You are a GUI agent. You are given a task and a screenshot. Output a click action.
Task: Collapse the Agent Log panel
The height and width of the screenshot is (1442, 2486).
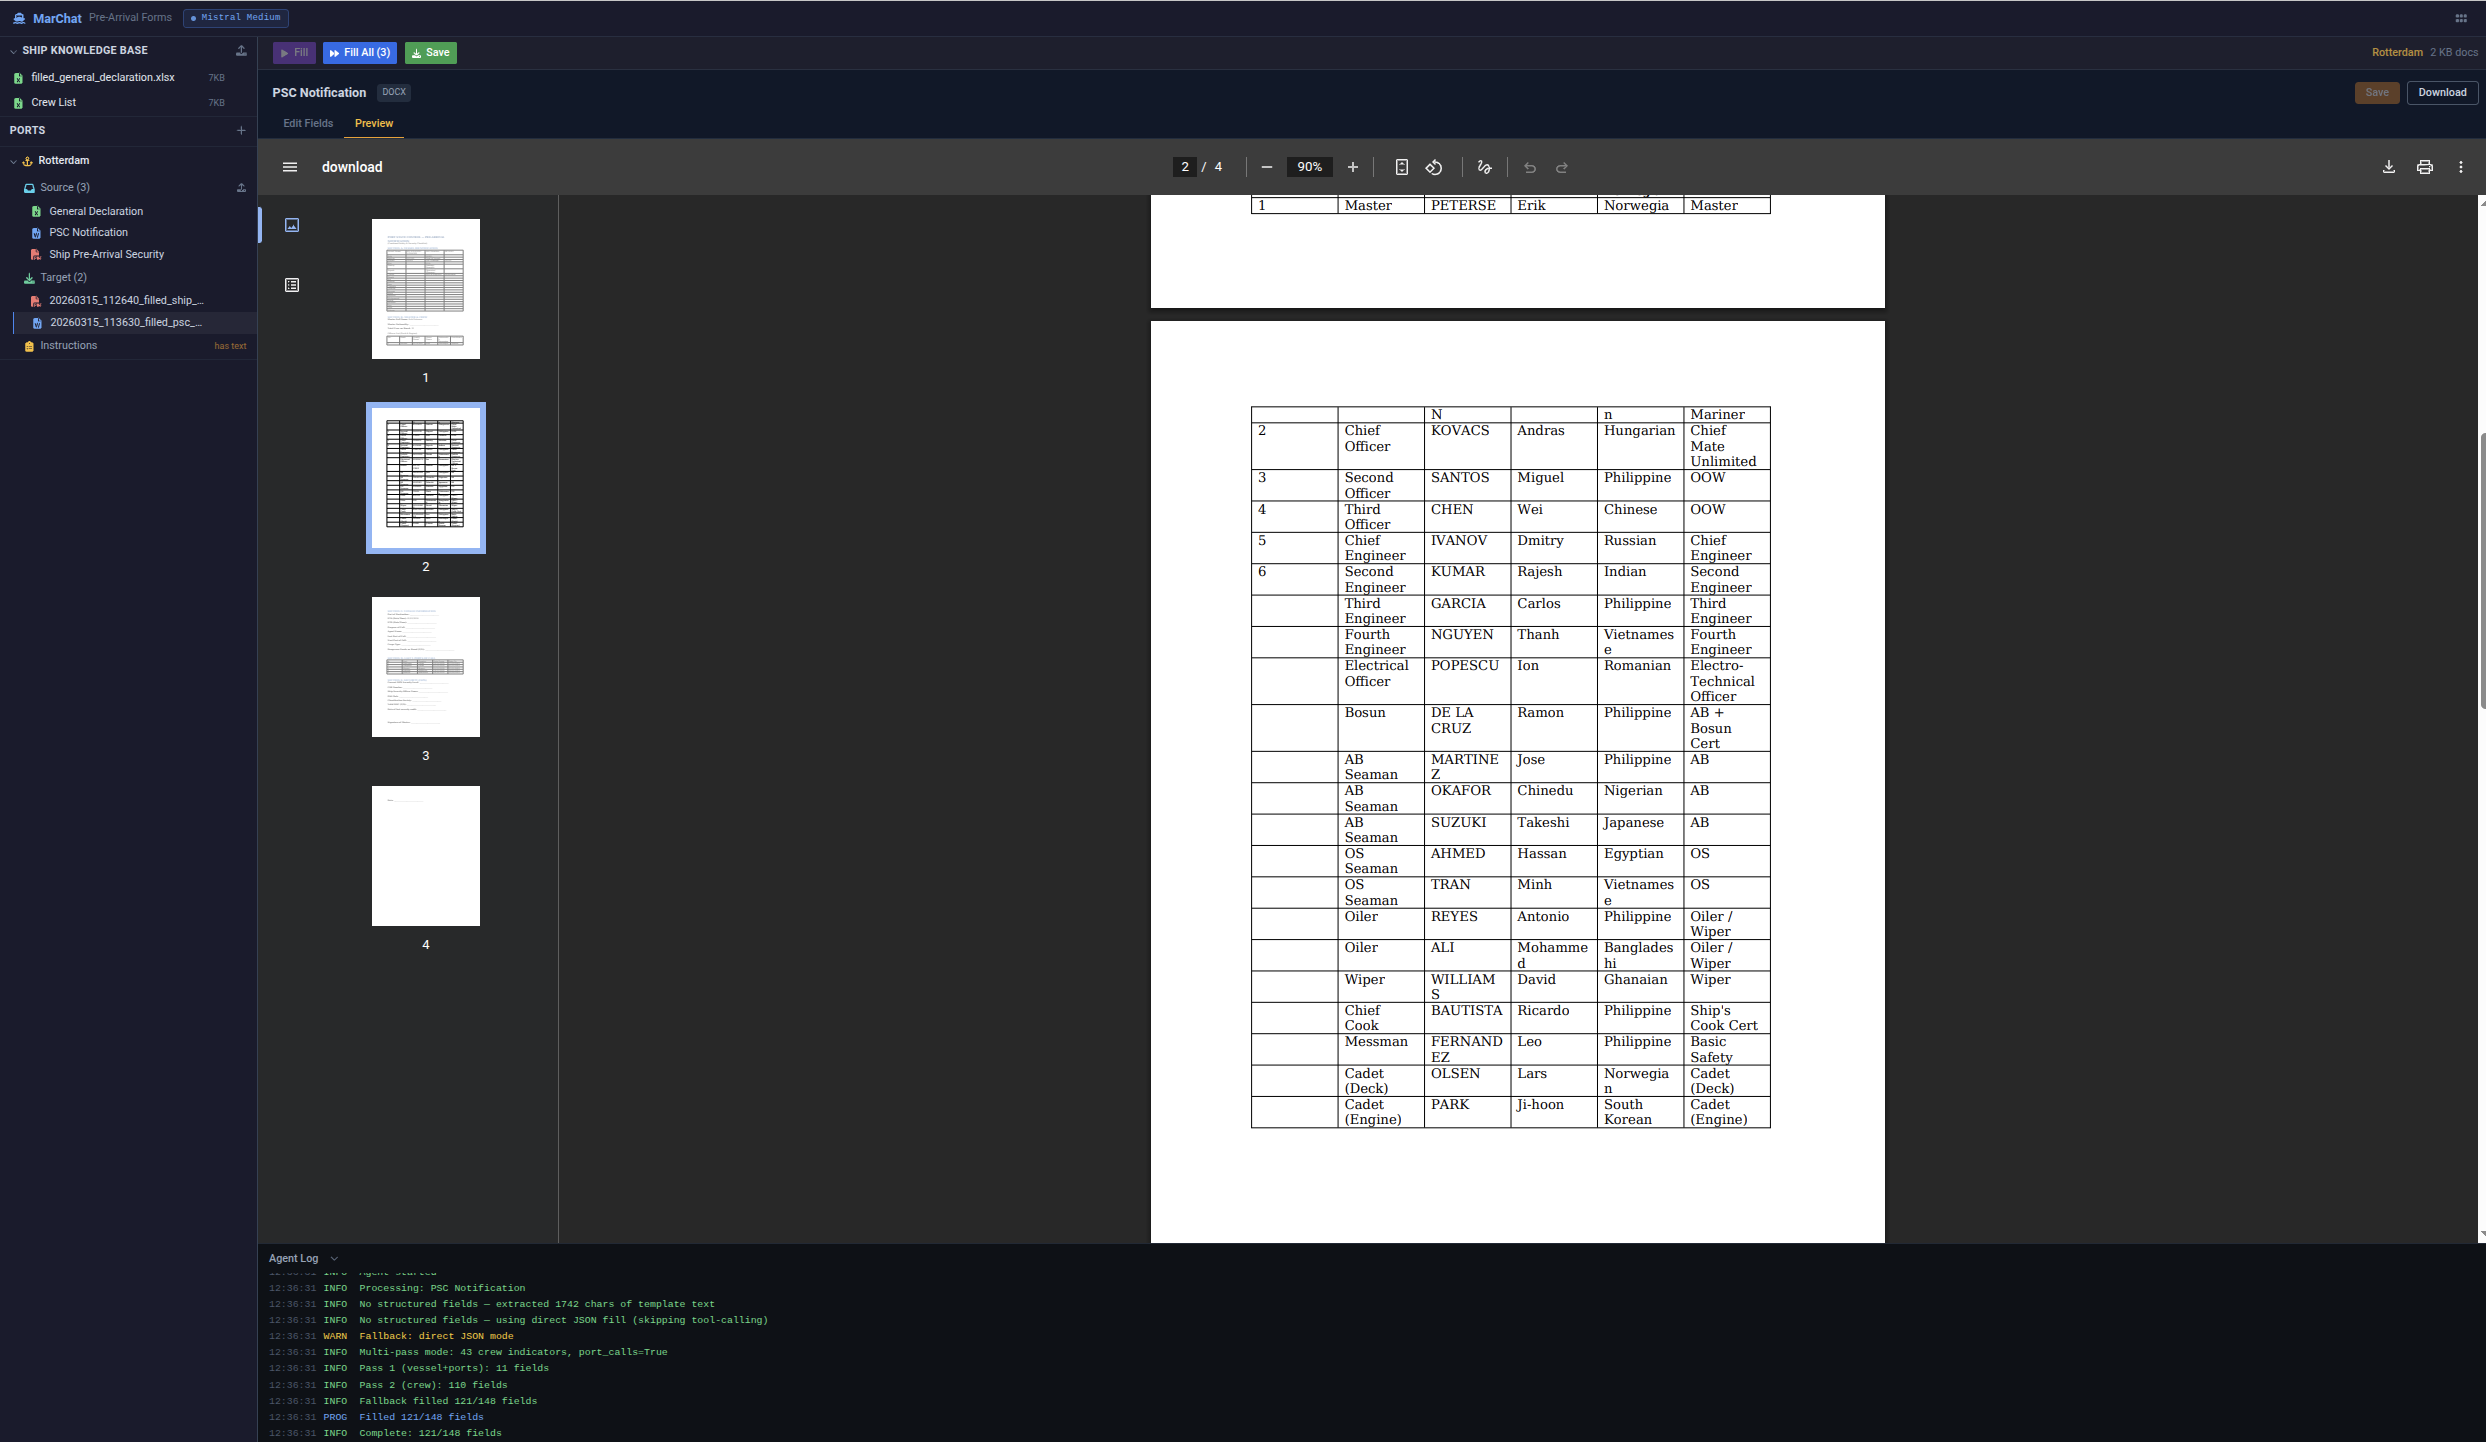point(333,1258)
